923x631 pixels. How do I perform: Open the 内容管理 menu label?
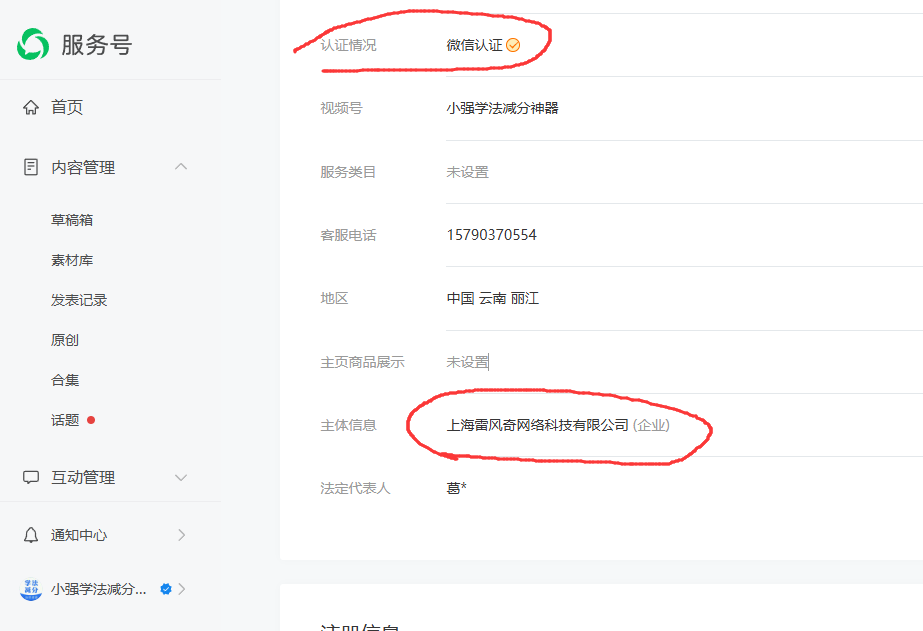pyautogui.click(x=83, y=167)
